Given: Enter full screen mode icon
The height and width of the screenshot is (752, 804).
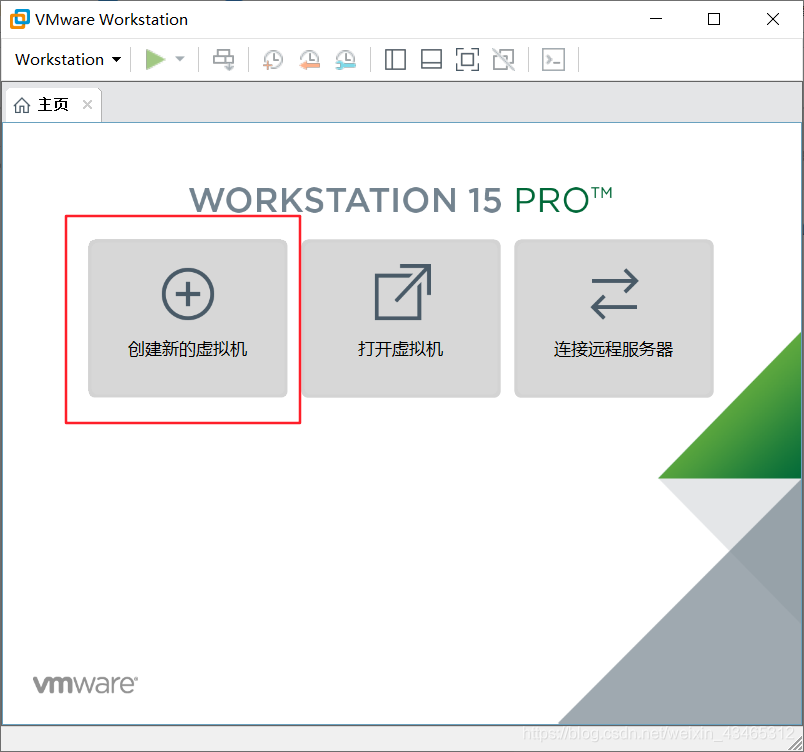Looking at the screenshot, I should pyautogui.click(x=467, y=59).
